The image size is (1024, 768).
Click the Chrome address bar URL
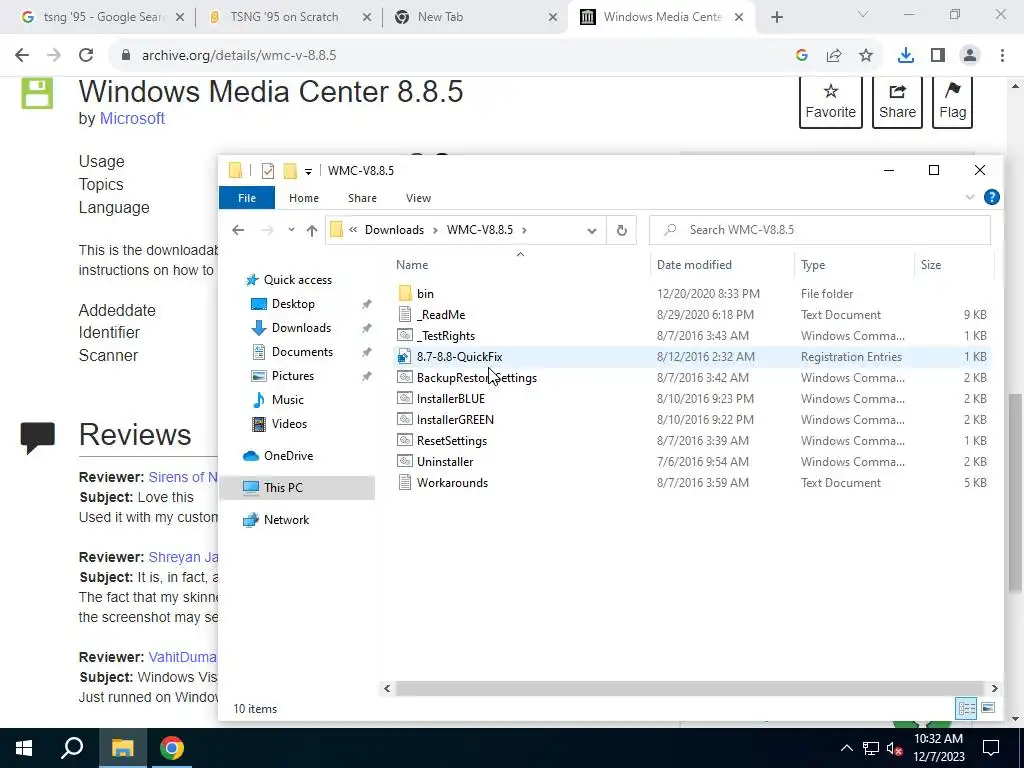[239, 56]
